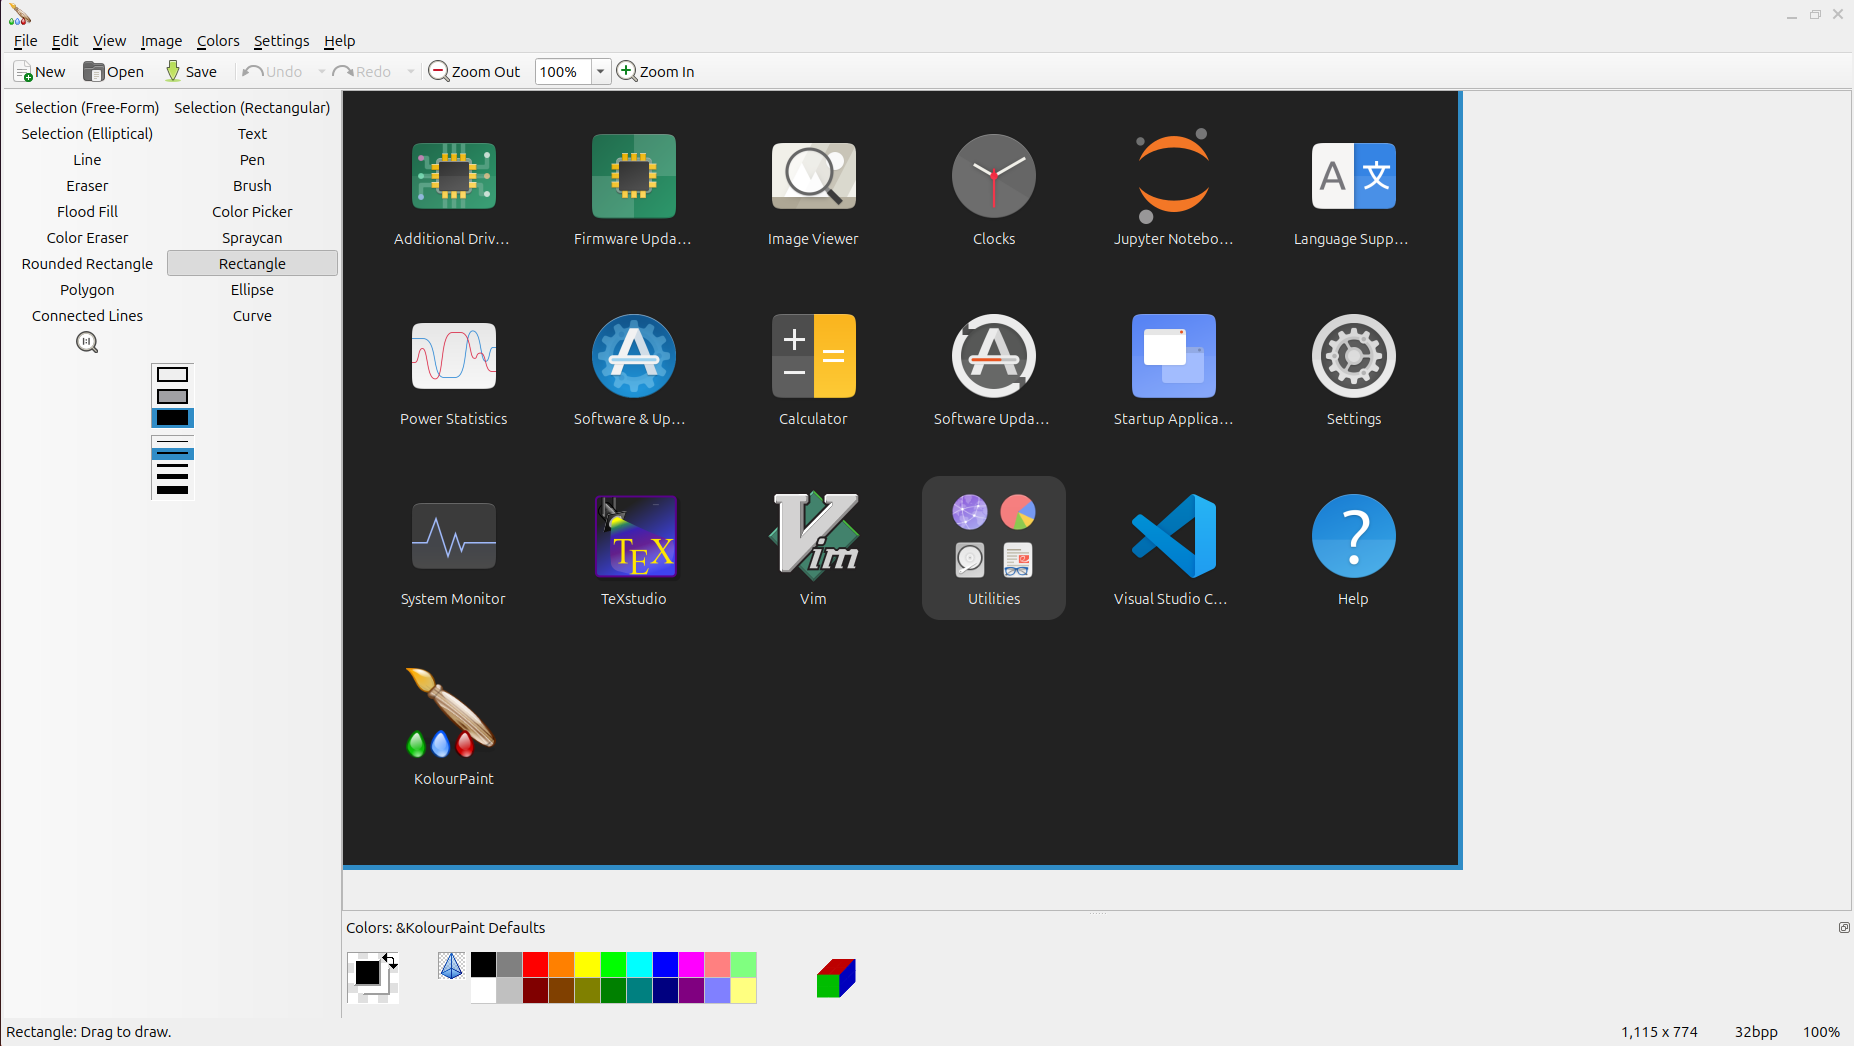
Task: Click the KolourPaint brush icon in canvas
Action: (452, 712)
